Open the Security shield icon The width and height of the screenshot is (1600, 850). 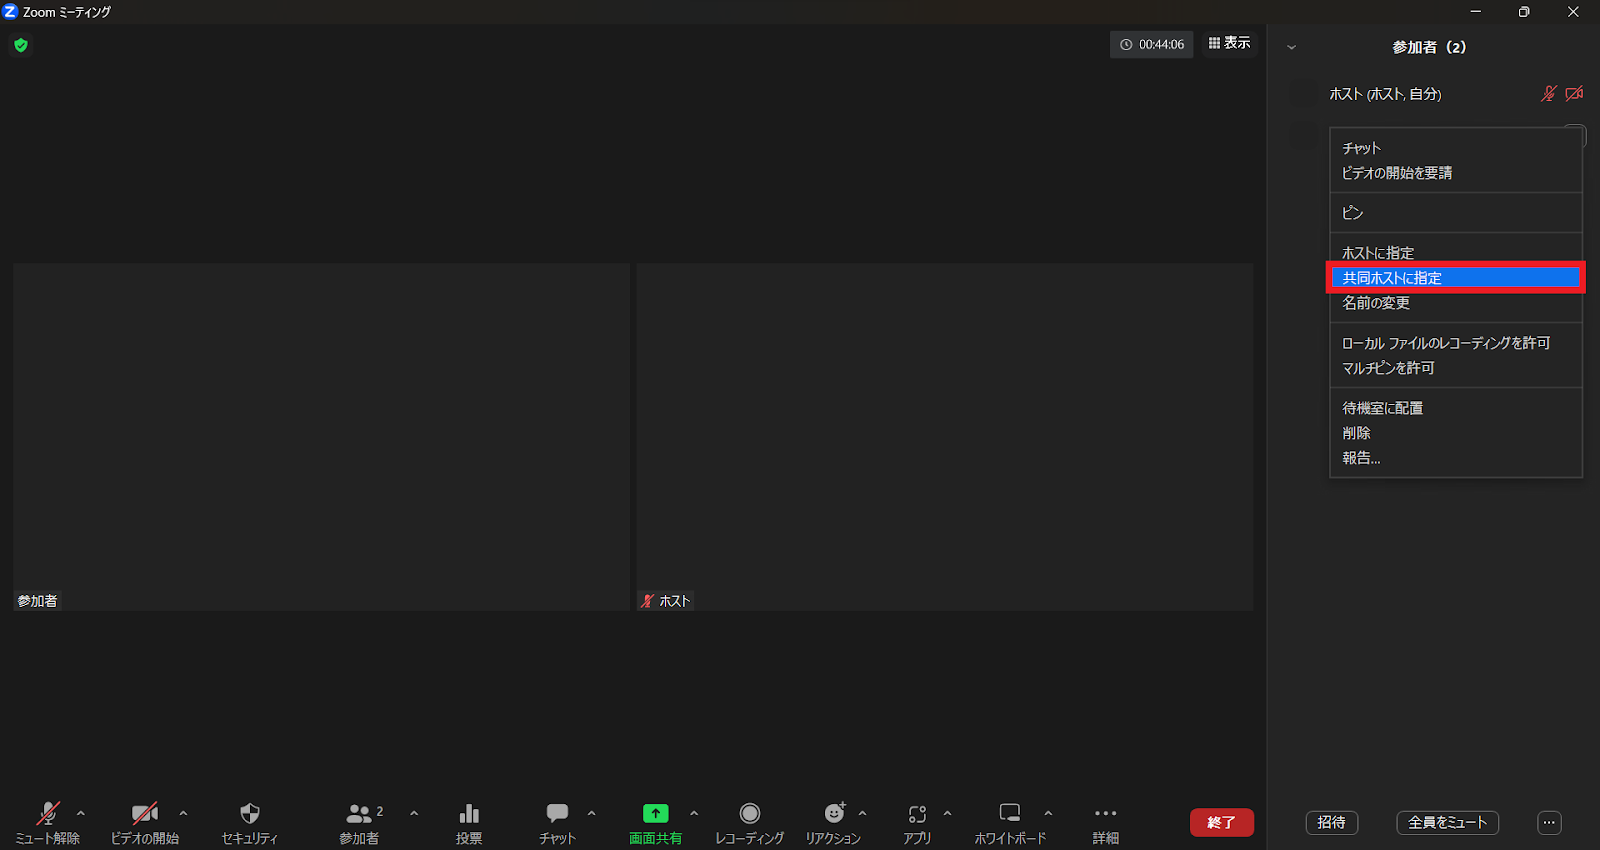pyautogui.click(x=249, y=814)
